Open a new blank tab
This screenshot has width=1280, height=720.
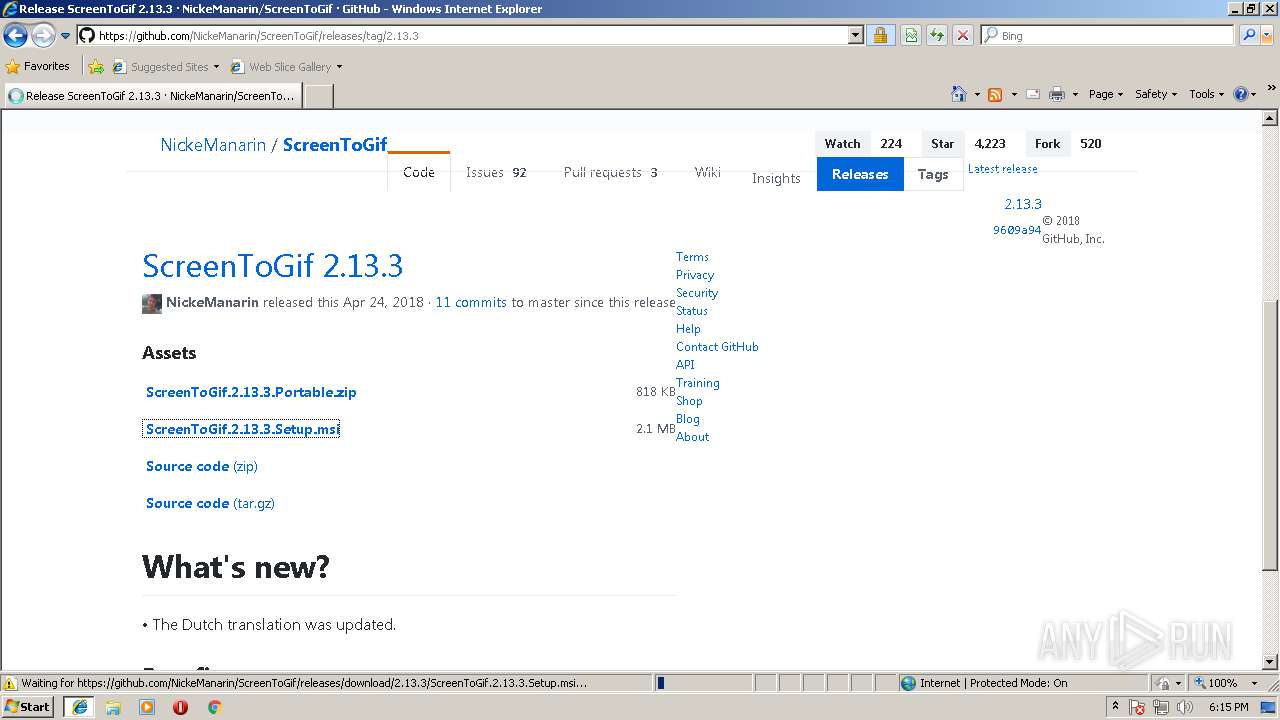coord(318,96)
